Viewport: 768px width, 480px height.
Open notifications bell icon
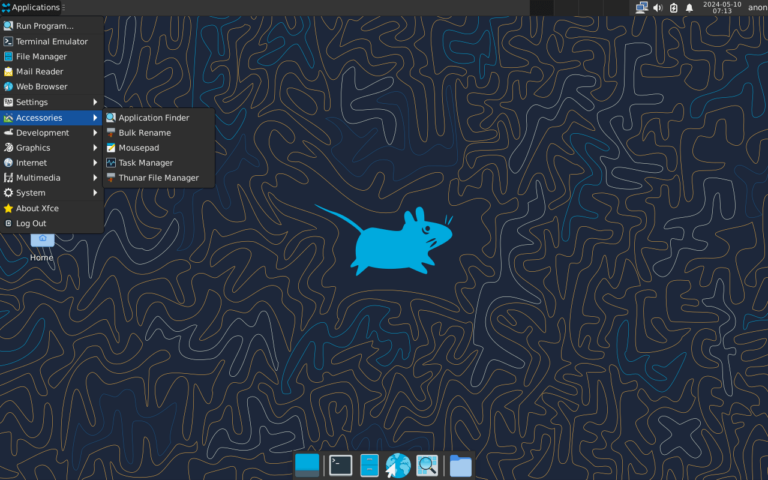pos(689,7)
